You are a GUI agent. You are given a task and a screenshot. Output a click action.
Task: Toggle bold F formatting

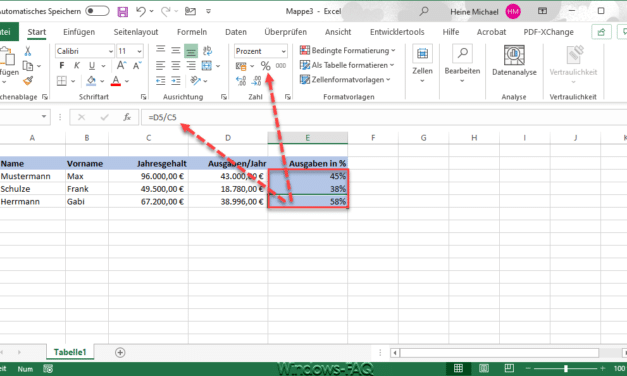(62, 66)
